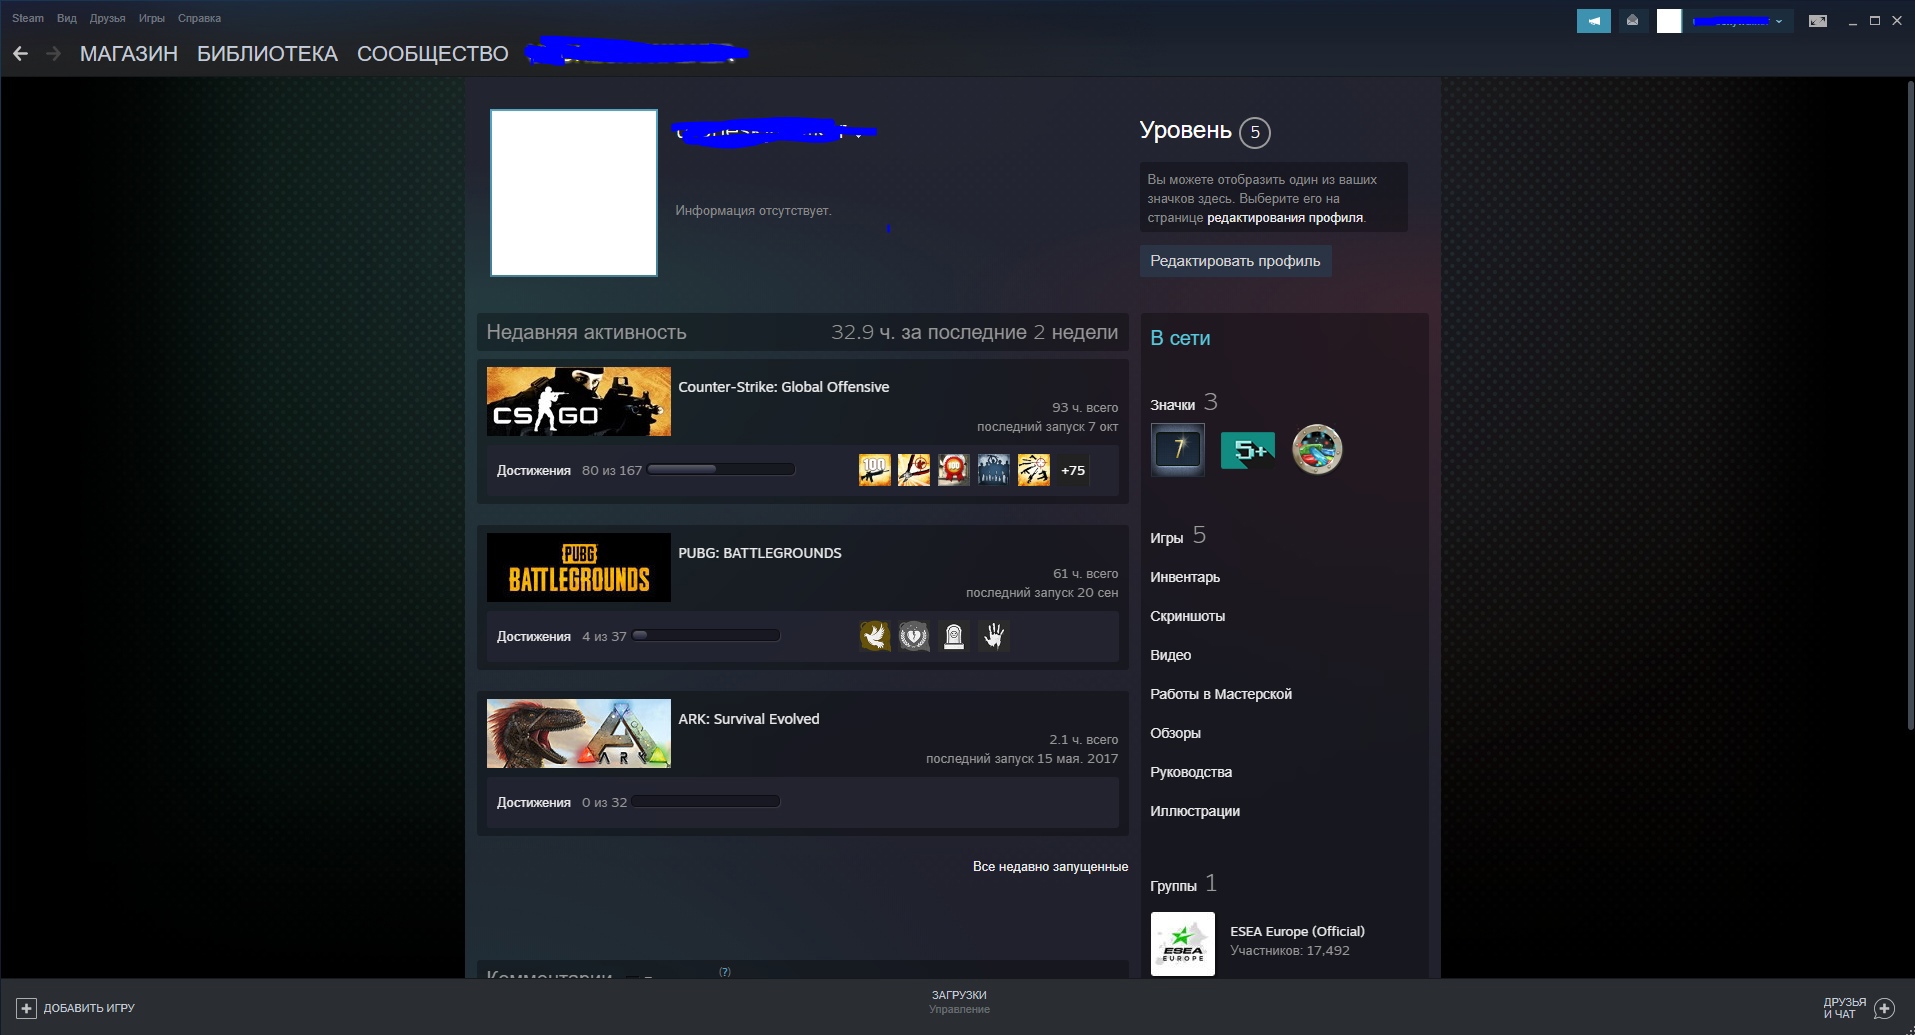This screenshot has width=1915, height=1035.
Task: Open the Группы 1 link
Action: [1183, 884]
